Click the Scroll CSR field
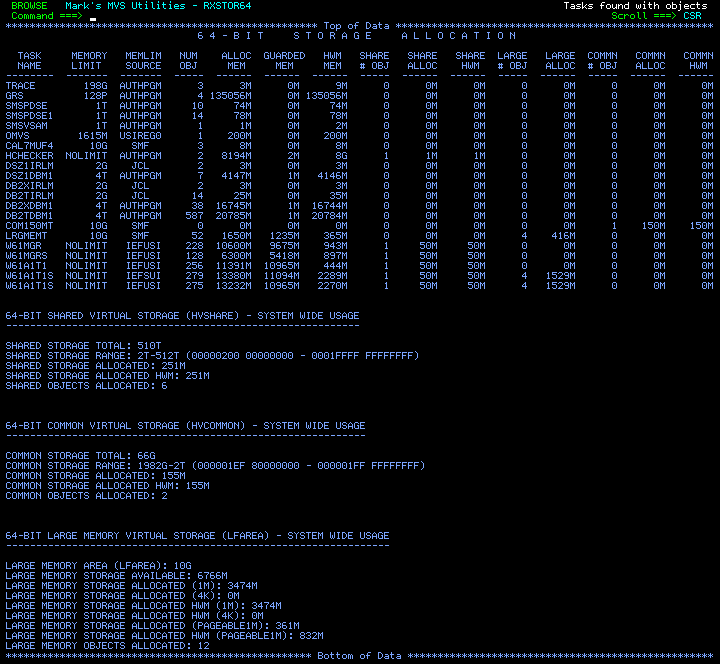Image resolution: width=720 pixels, height=664 pixels. pyautogui.click(x=692, y=16)
